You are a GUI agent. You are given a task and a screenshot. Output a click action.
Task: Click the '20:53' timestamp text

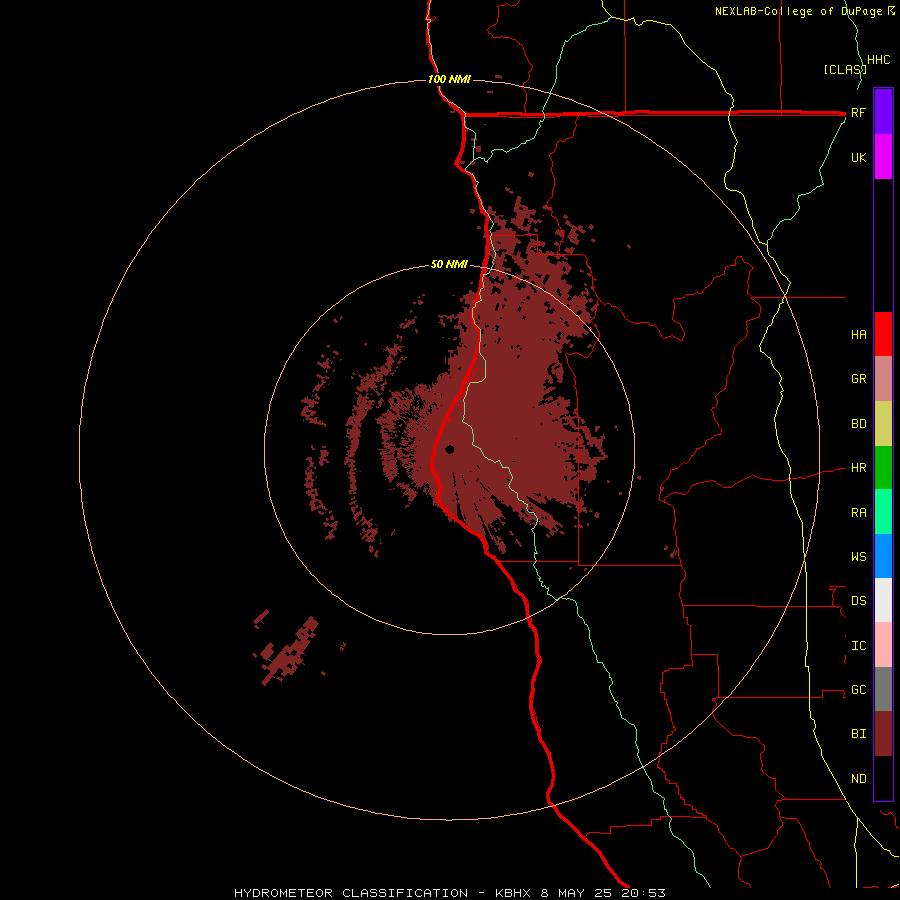(643, 893)
